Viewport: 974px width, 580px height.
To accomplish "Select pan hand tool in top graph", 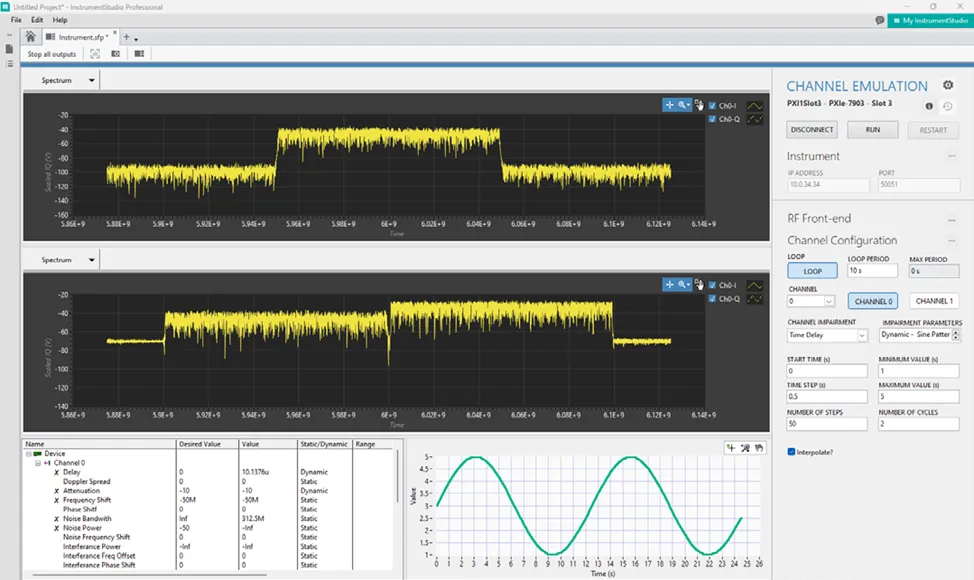I will [x=699, y=105].
